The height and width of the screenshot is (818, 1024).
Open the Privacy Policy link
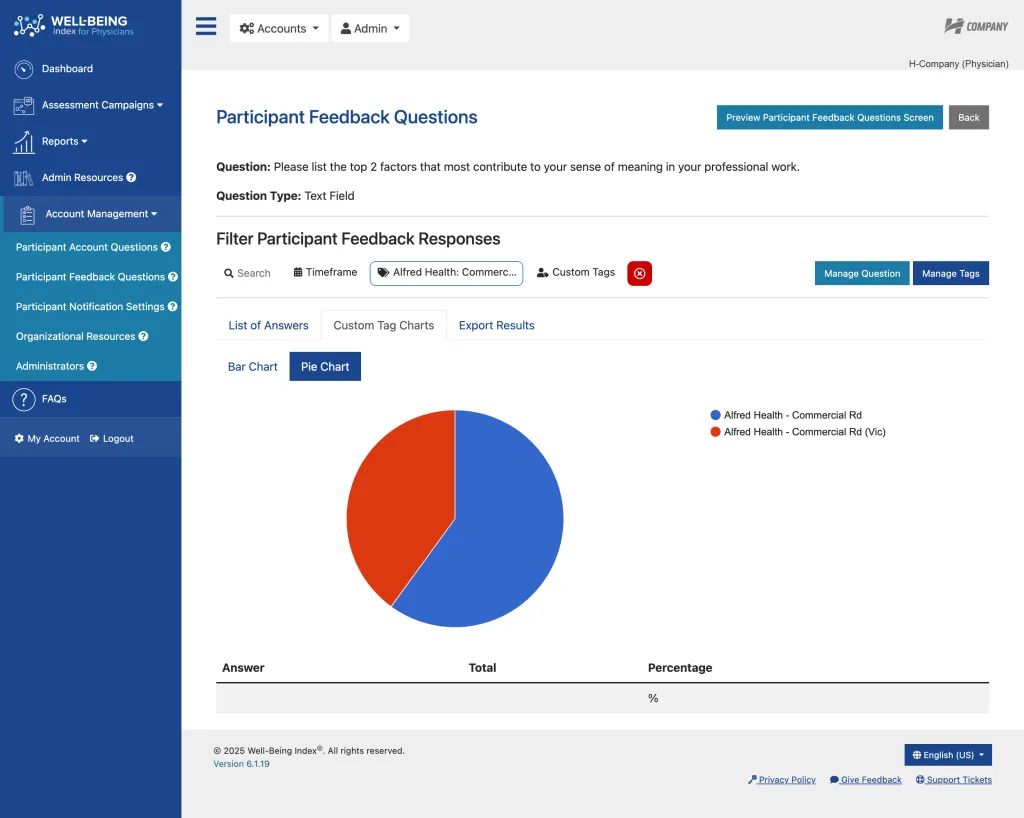click(782, 779)
